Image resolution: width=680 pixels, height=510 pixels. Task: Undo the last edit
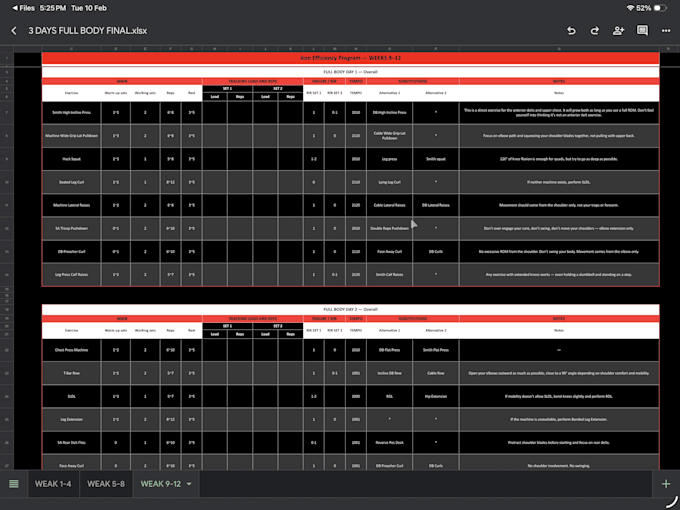[x=571, y=31]
